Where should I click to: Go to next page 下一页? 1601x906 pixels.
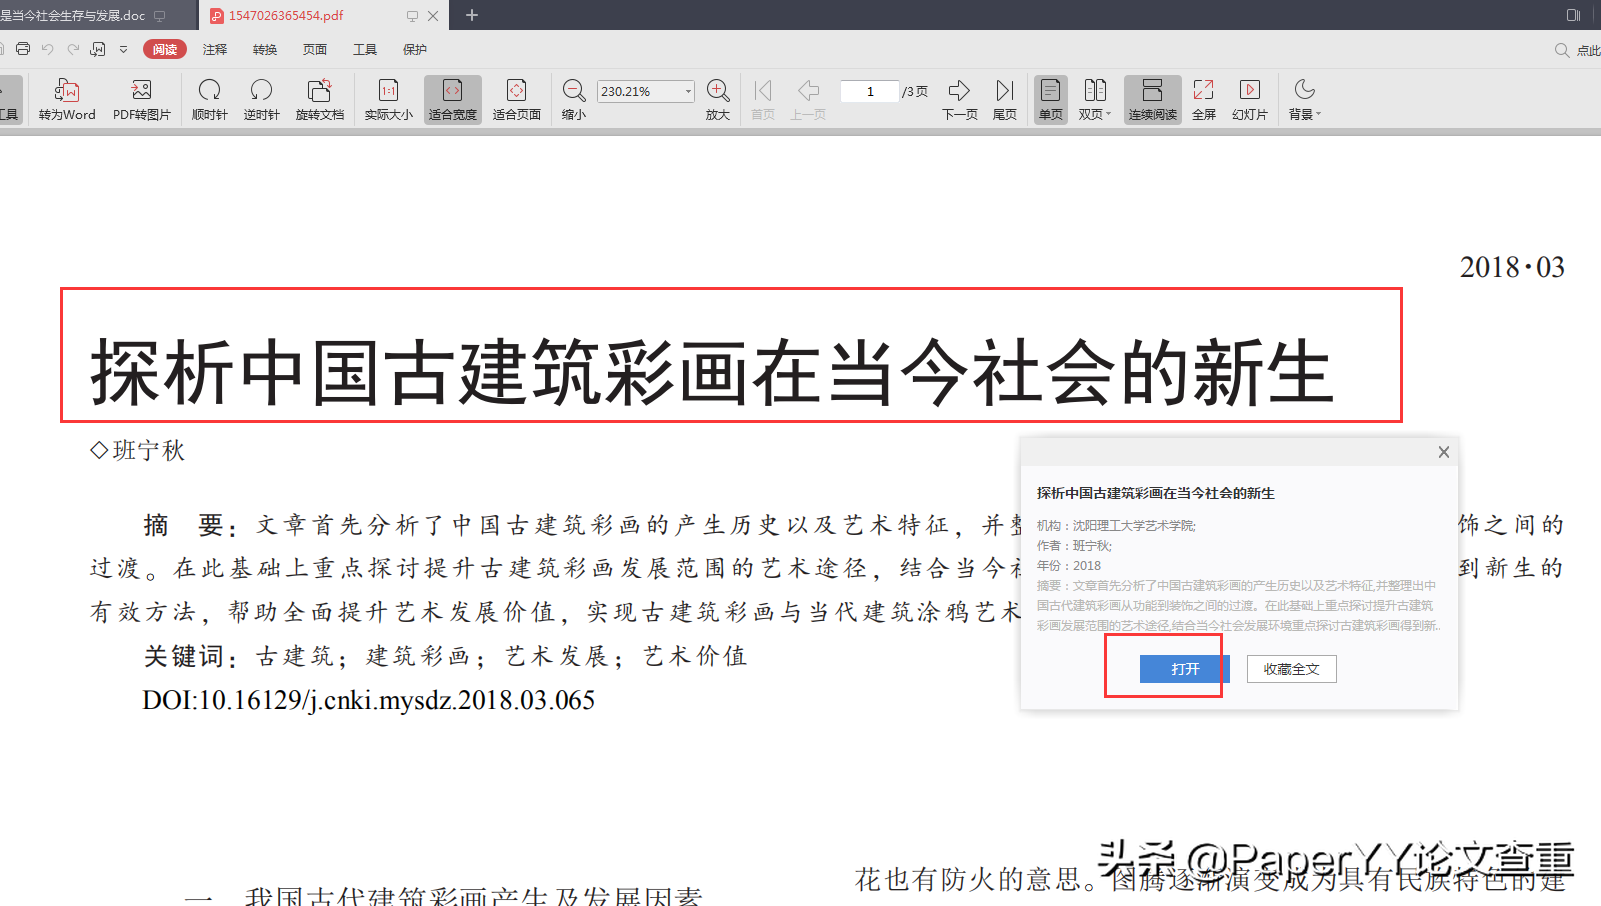(x=960, y=100)
